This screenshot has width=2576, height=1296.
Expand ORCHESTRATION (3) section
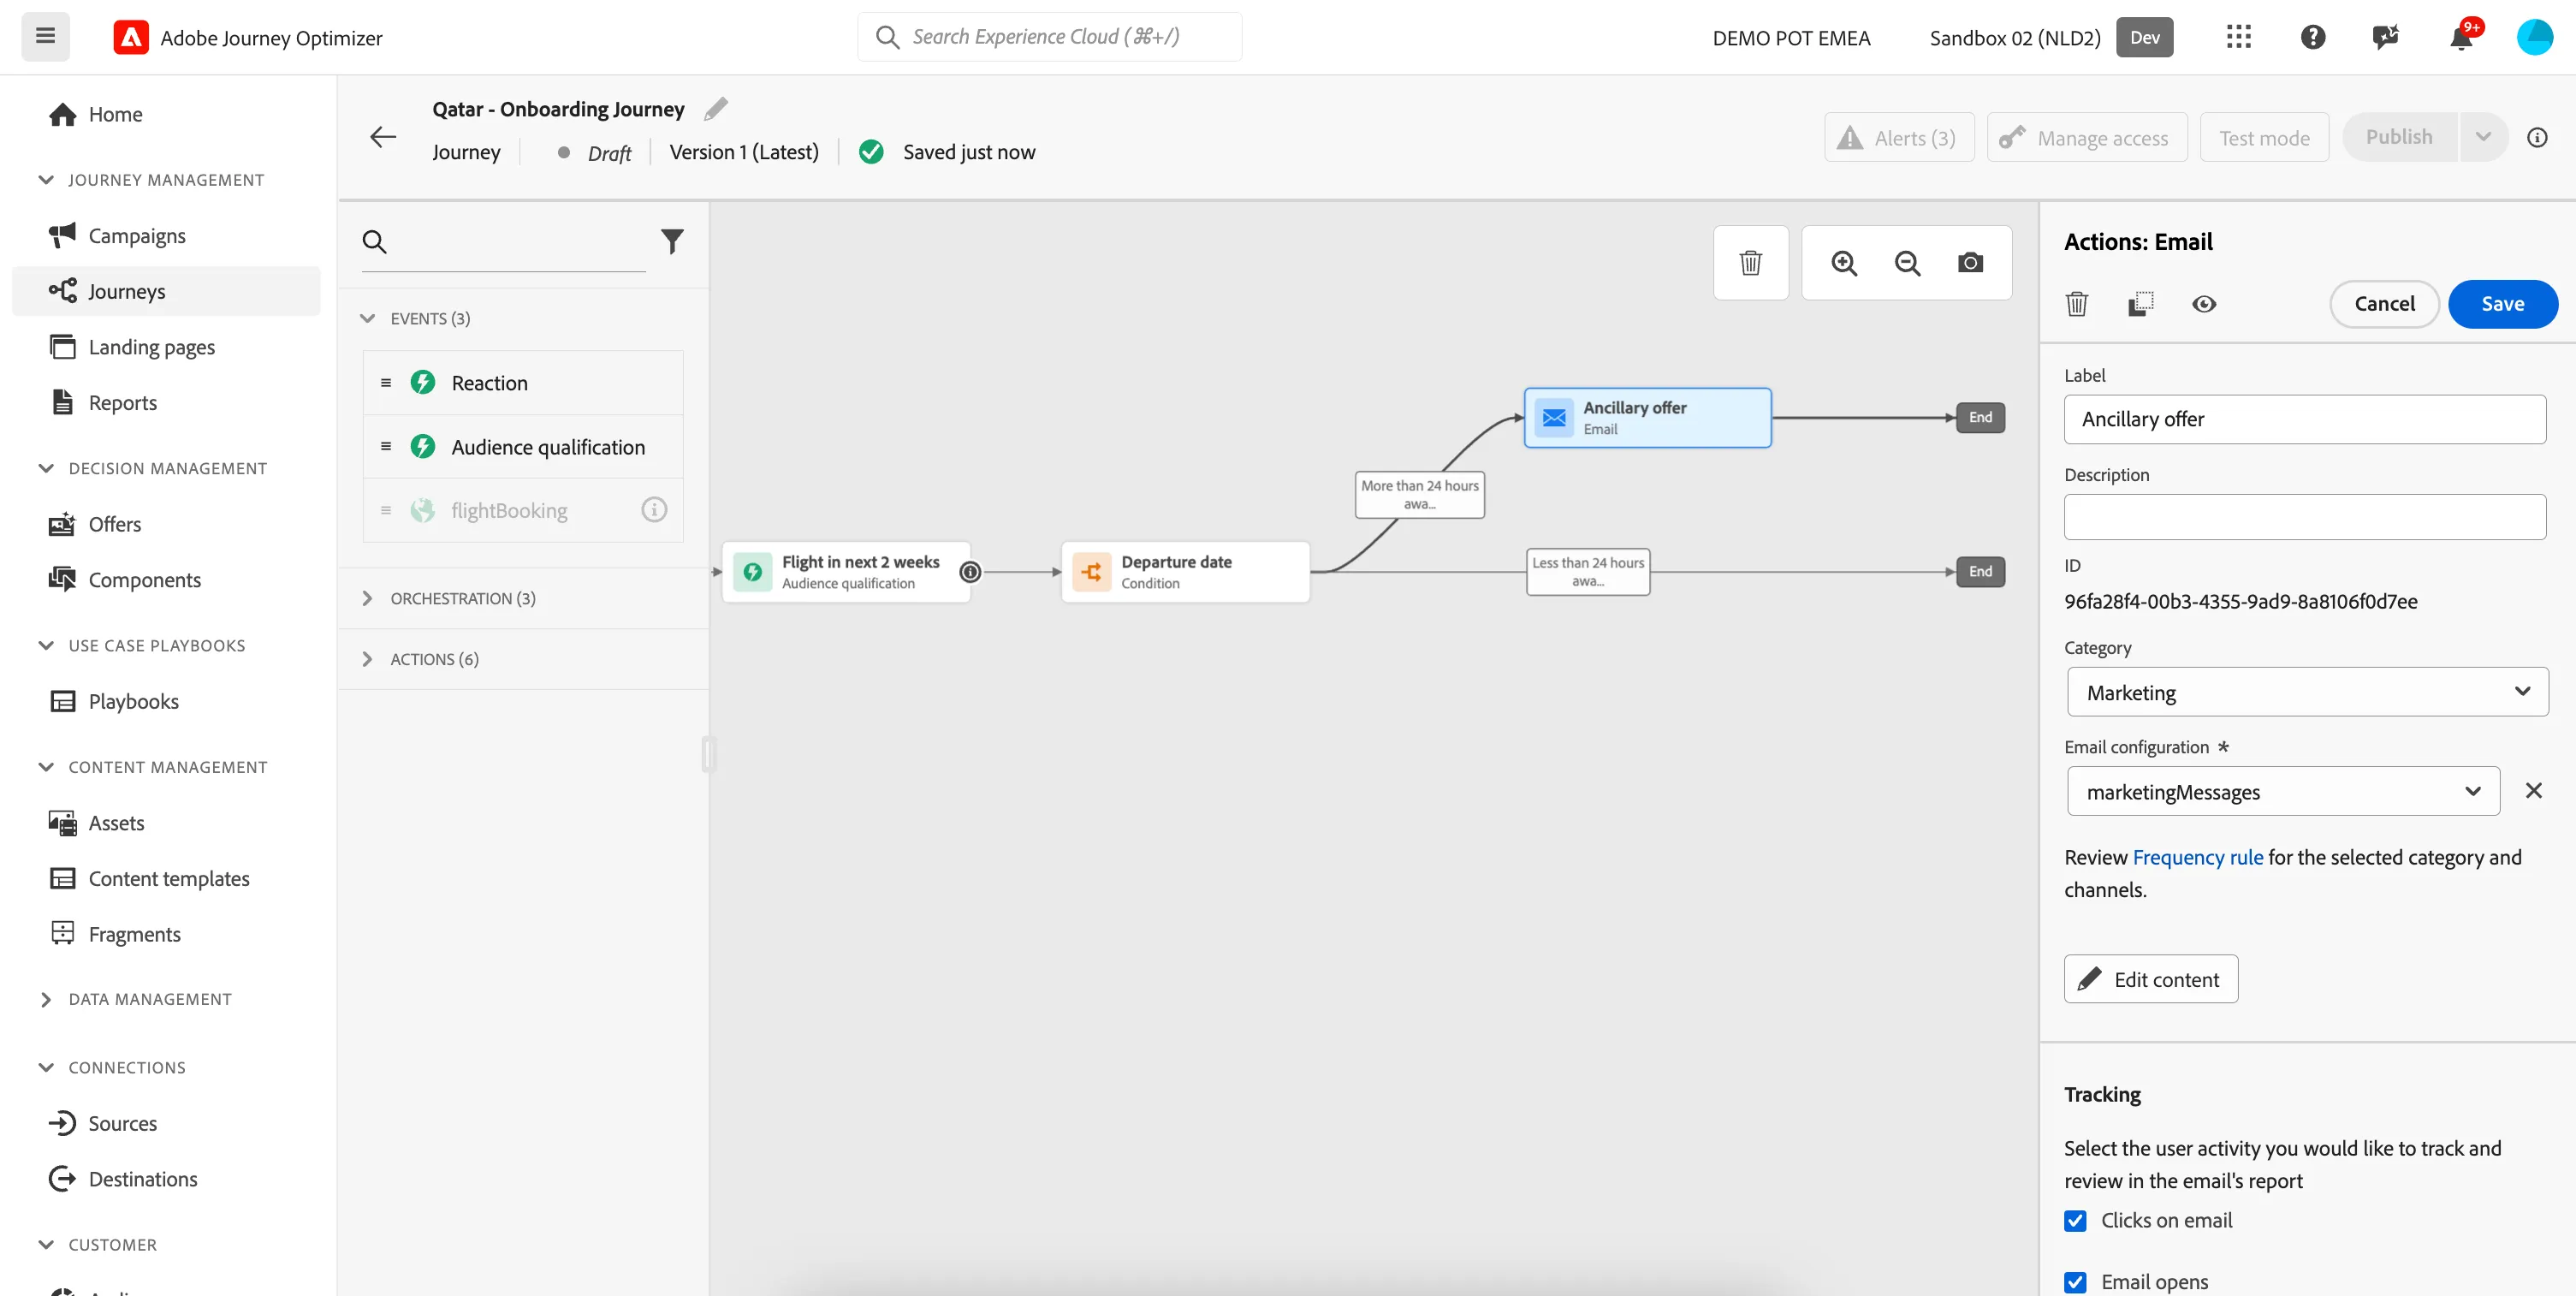(367, 598)
